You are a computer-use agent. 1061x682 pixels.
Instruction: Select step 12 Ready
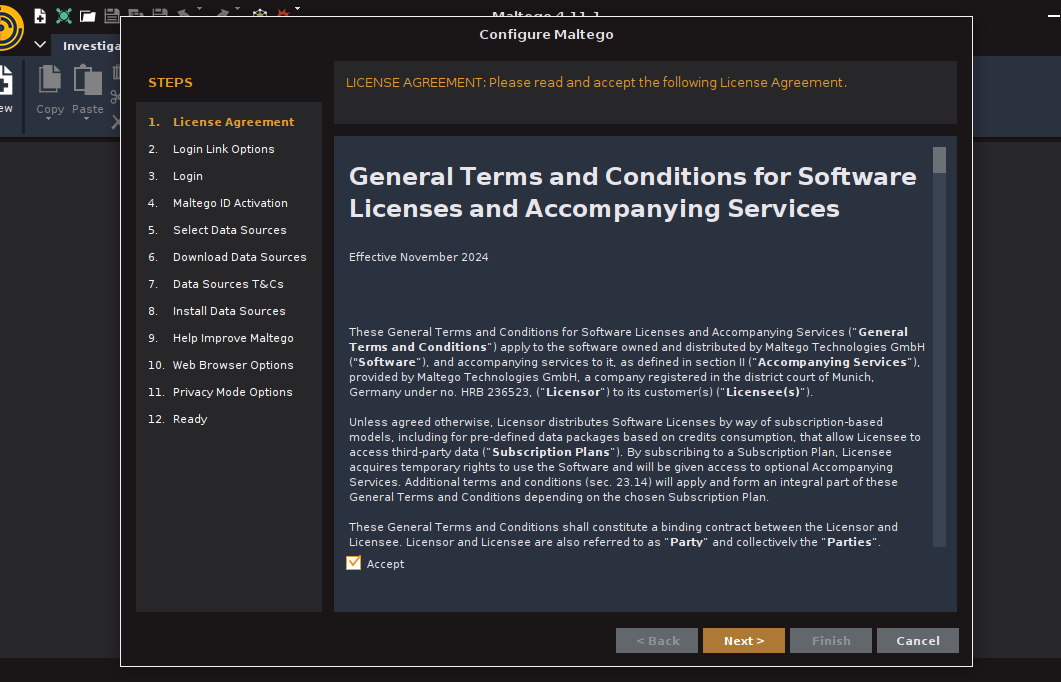point(177,419)
